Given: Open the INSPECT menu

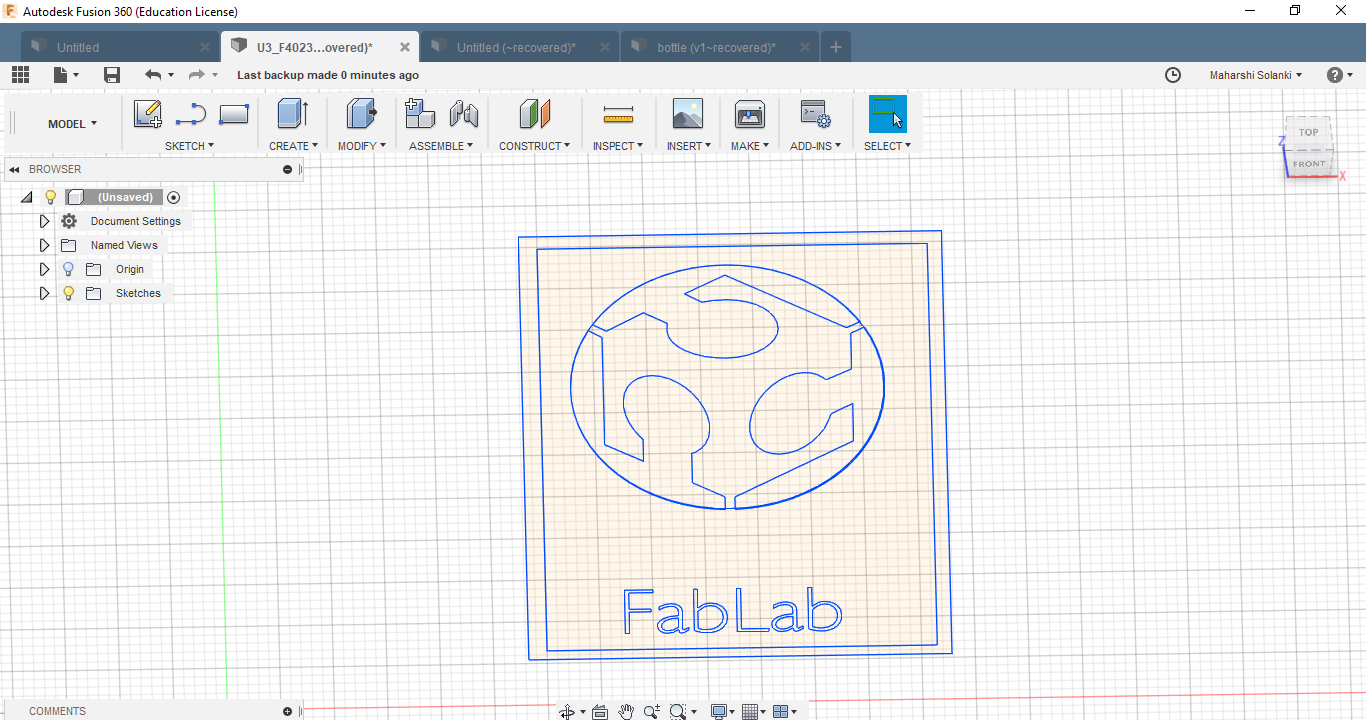Looking at the screenshot, I should 618,146.
